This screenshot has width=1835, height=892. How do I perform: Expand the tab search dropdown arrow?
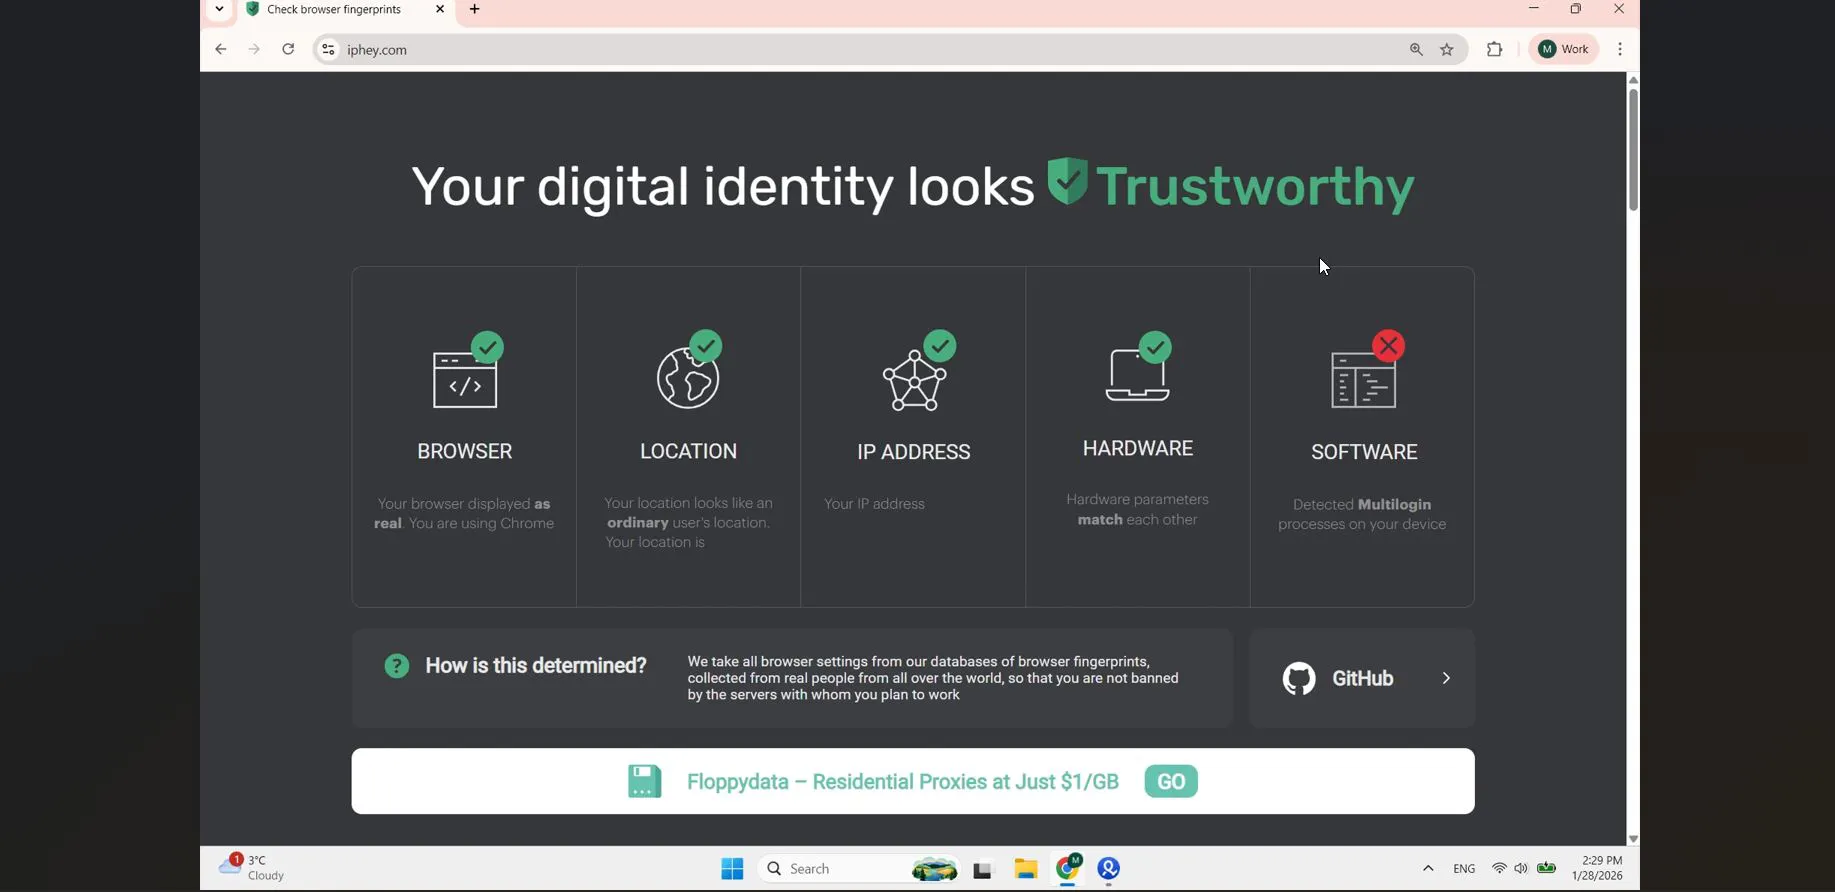[x=220, y=10]
